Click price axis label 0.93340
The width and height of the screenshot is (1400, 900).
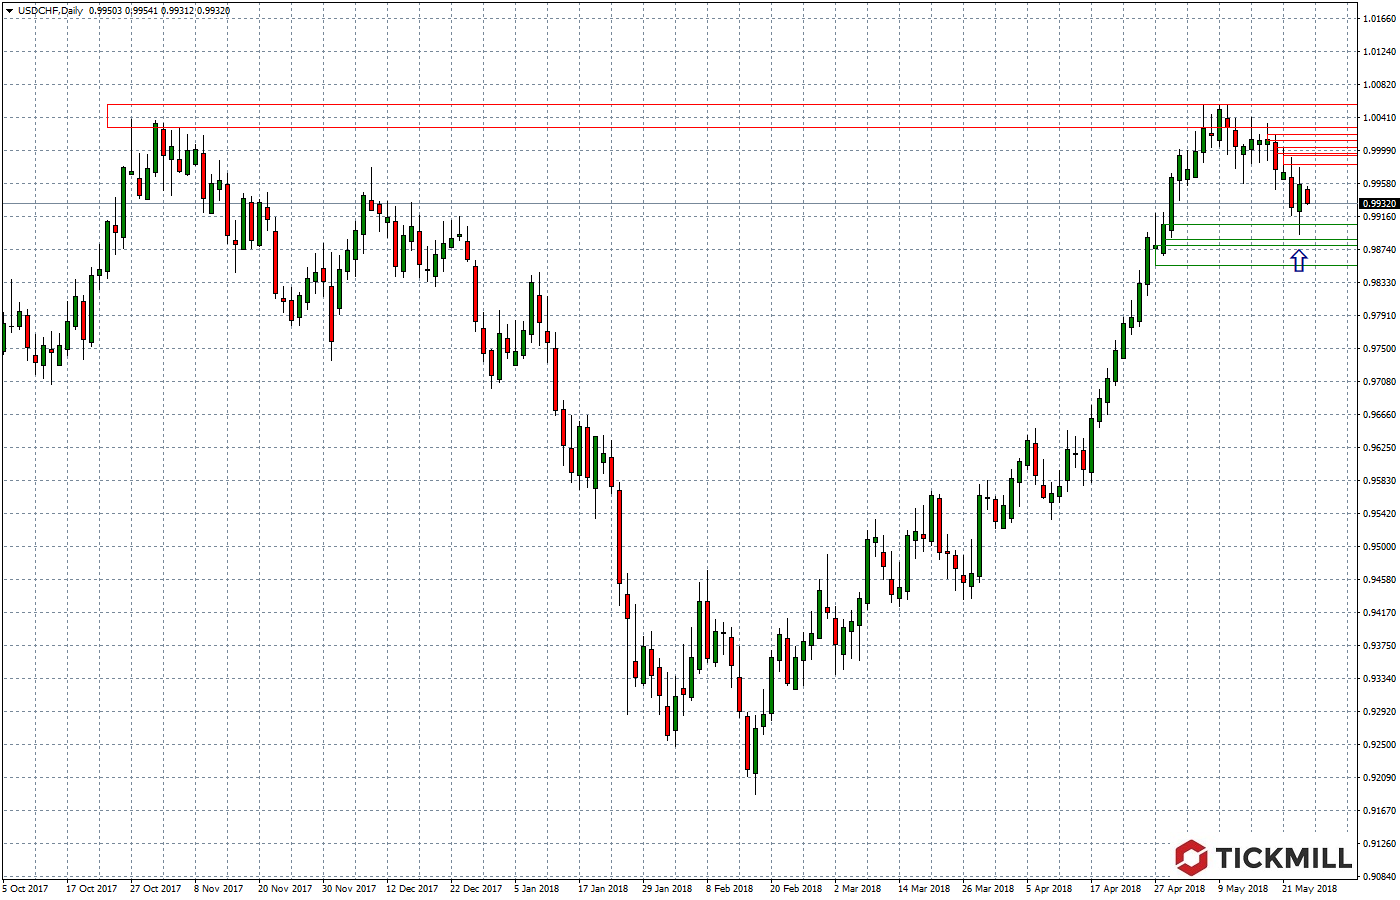(x=1379, y=679)
